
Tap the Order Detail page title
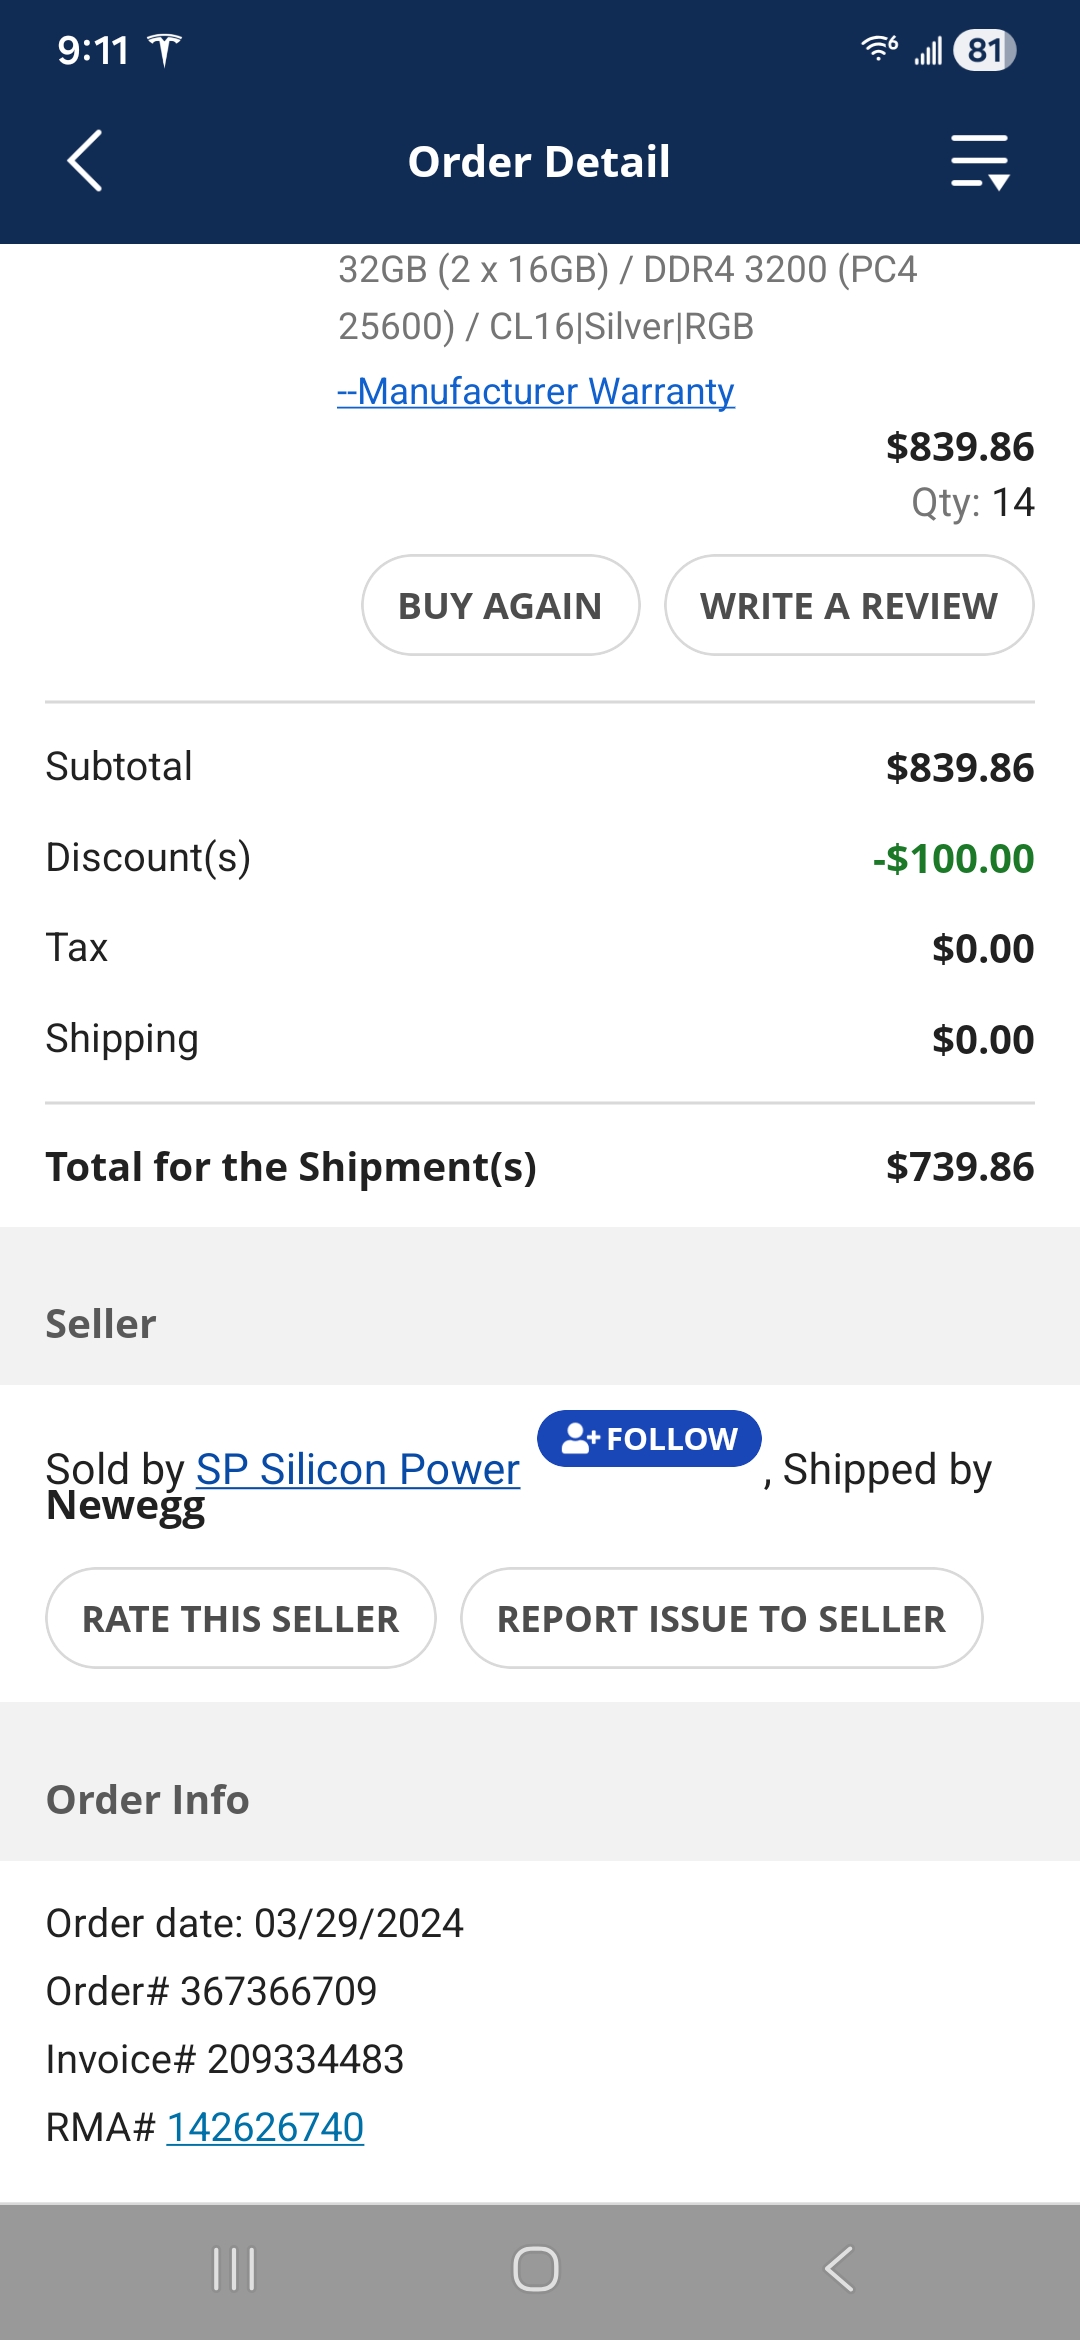pyautogui.click(x=539, y=162)
